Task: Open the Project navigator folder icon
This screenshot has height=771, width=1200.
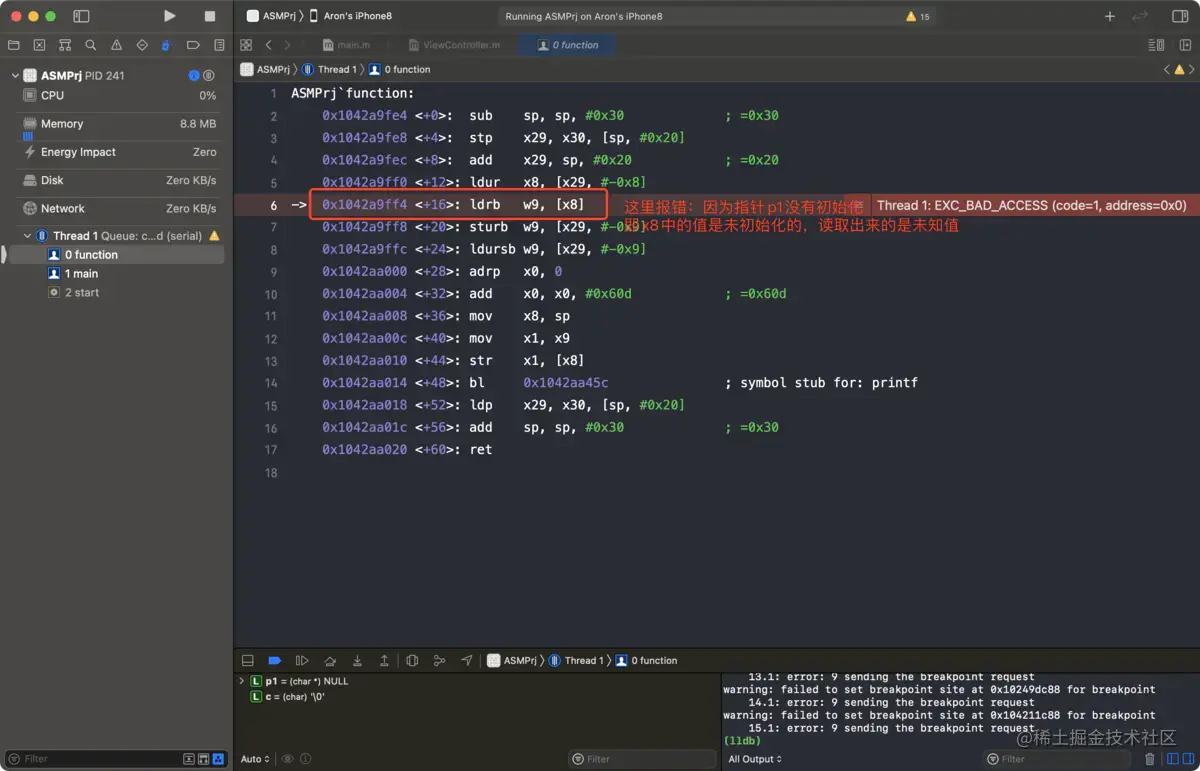Action: [13, 45]
